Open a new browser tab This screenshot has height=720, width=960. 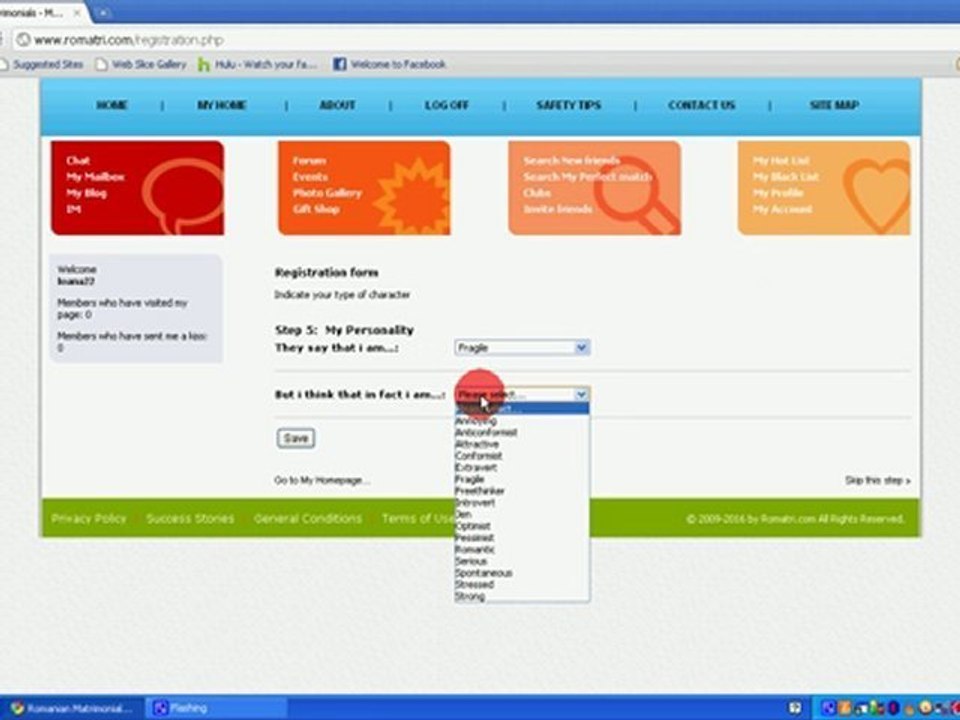click(103, 12)
